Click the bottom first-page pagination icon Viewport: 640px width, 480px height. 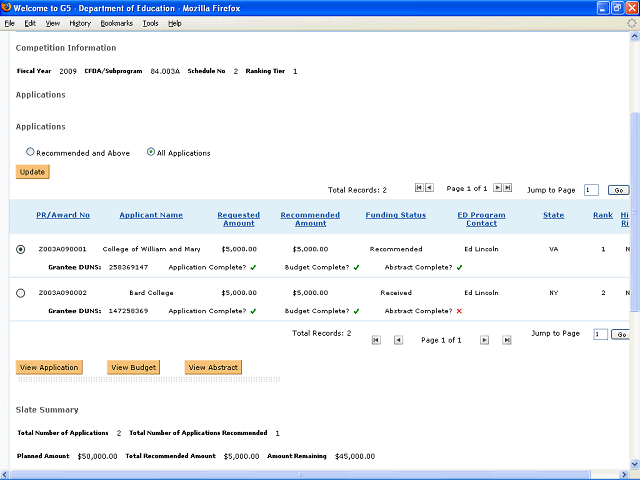pyautogui.click(x=376, y=340)
